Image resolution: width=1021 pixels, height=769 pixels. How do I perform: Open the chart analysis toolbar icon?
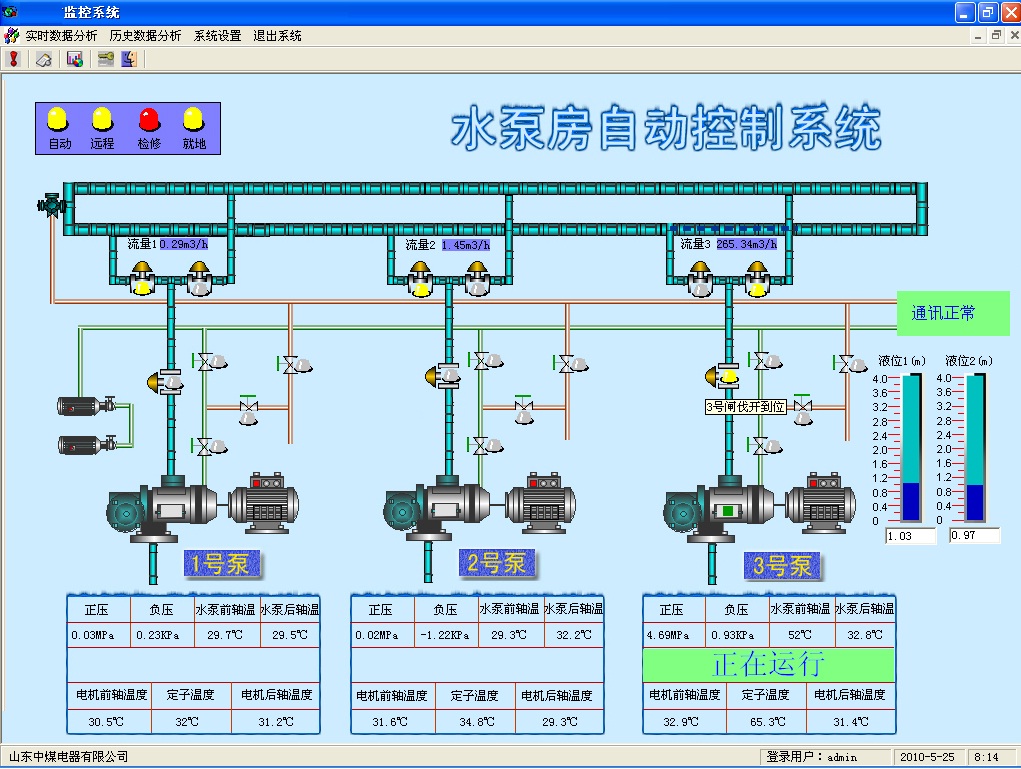(74, 59)
